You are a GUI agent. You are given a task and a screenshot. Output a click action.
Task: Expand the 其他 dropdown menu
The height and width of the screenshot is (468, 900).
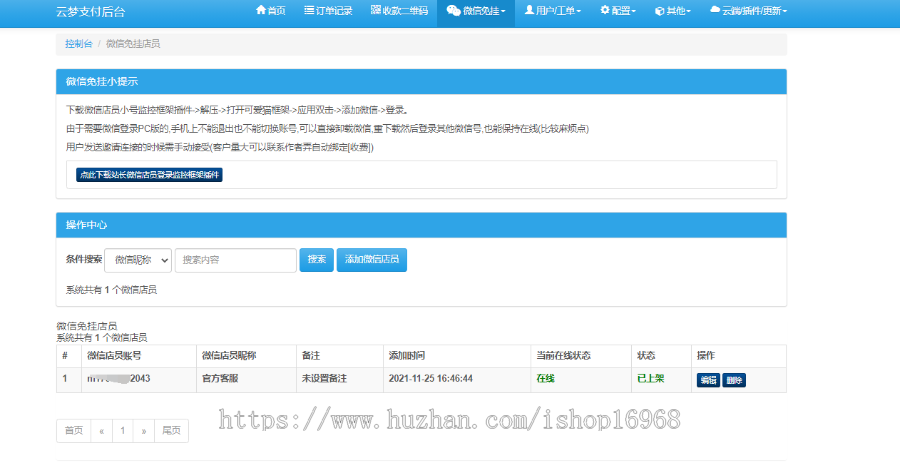tap(673, 11)
